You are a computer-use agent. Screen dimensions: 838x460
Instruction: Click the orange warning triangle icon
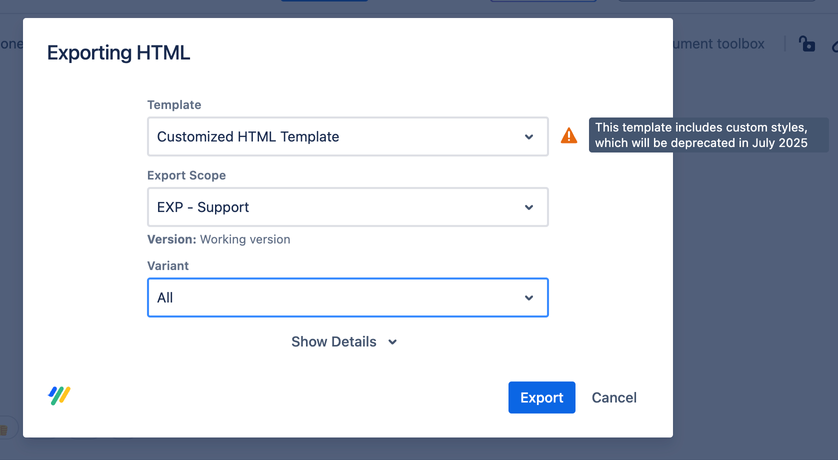click(569, 136)
